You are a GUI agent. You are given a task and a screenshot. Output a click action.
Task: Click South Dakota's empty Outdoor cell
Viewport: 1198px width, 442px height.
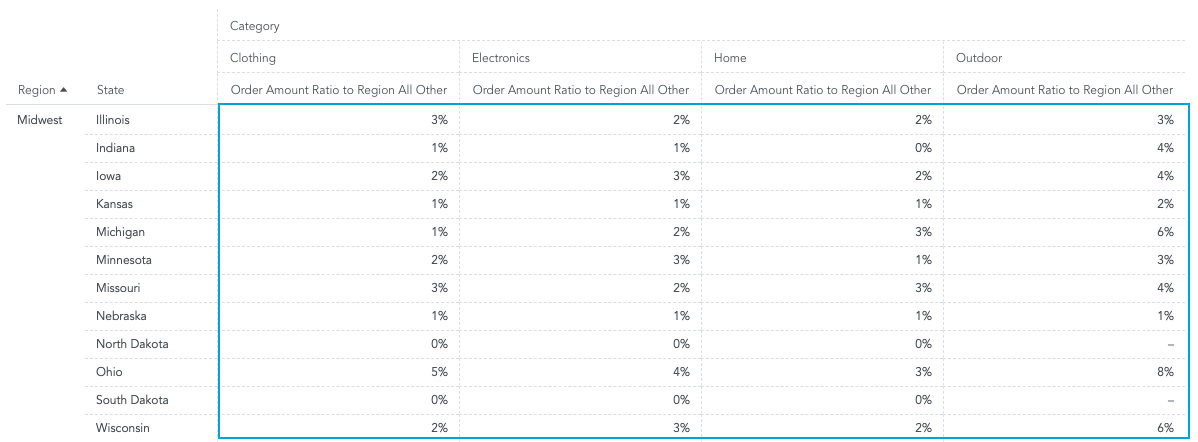click(1169, 400)
